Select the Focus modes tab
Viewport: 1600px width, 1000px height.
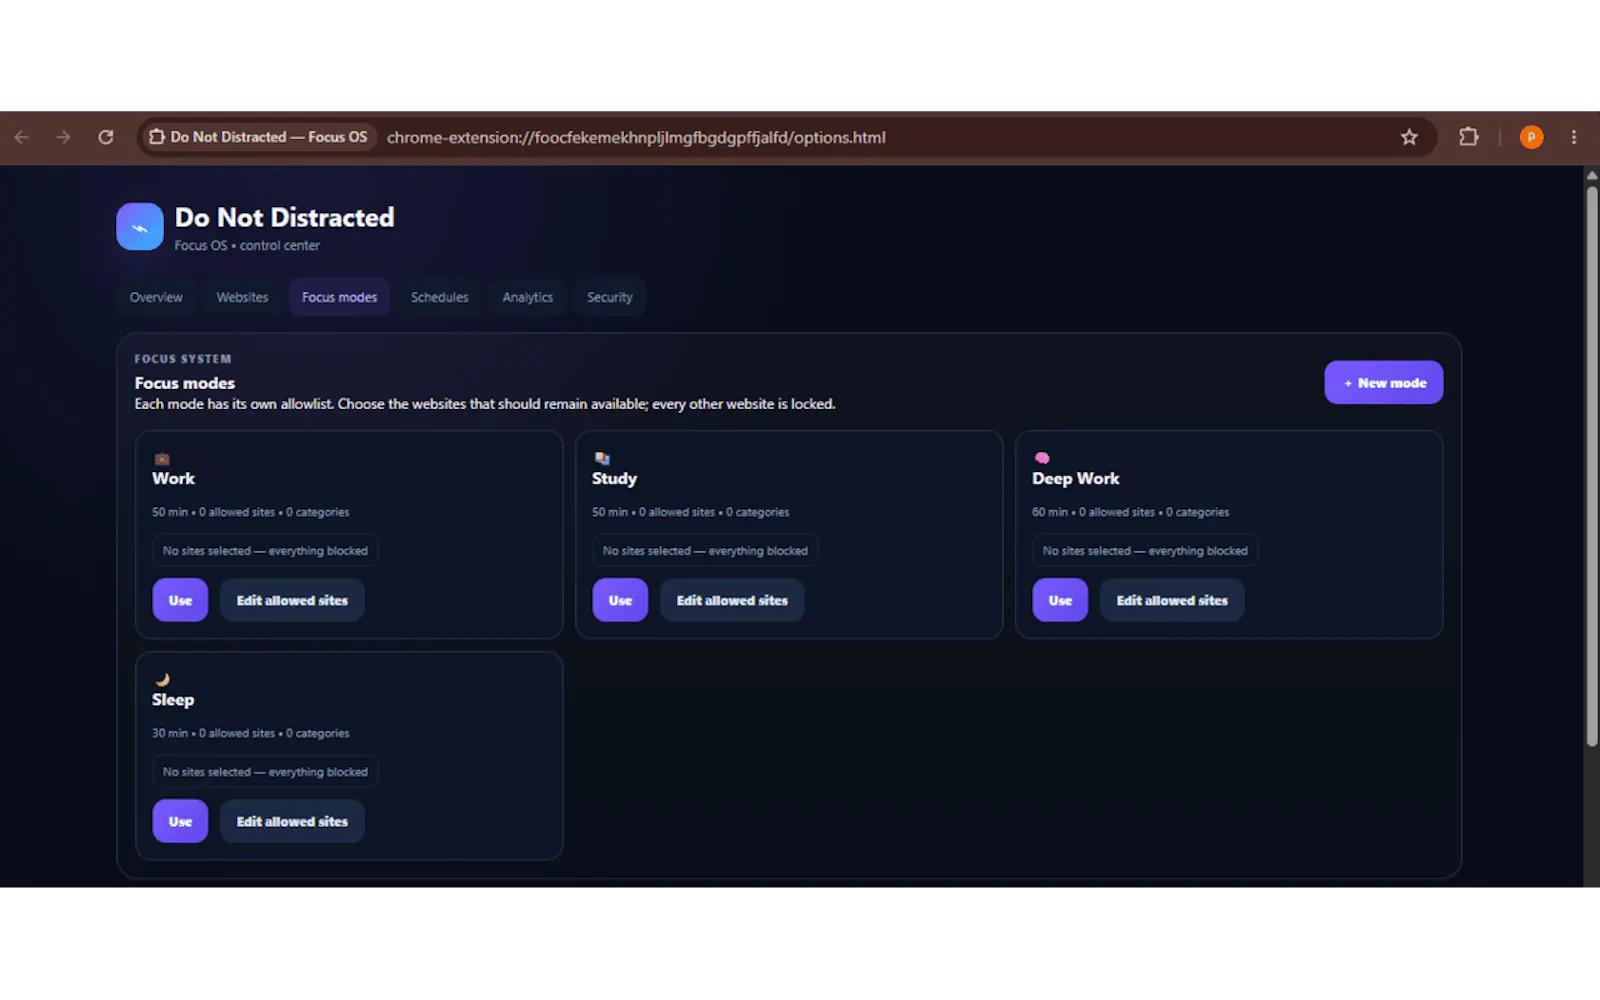tap(339, 297)
